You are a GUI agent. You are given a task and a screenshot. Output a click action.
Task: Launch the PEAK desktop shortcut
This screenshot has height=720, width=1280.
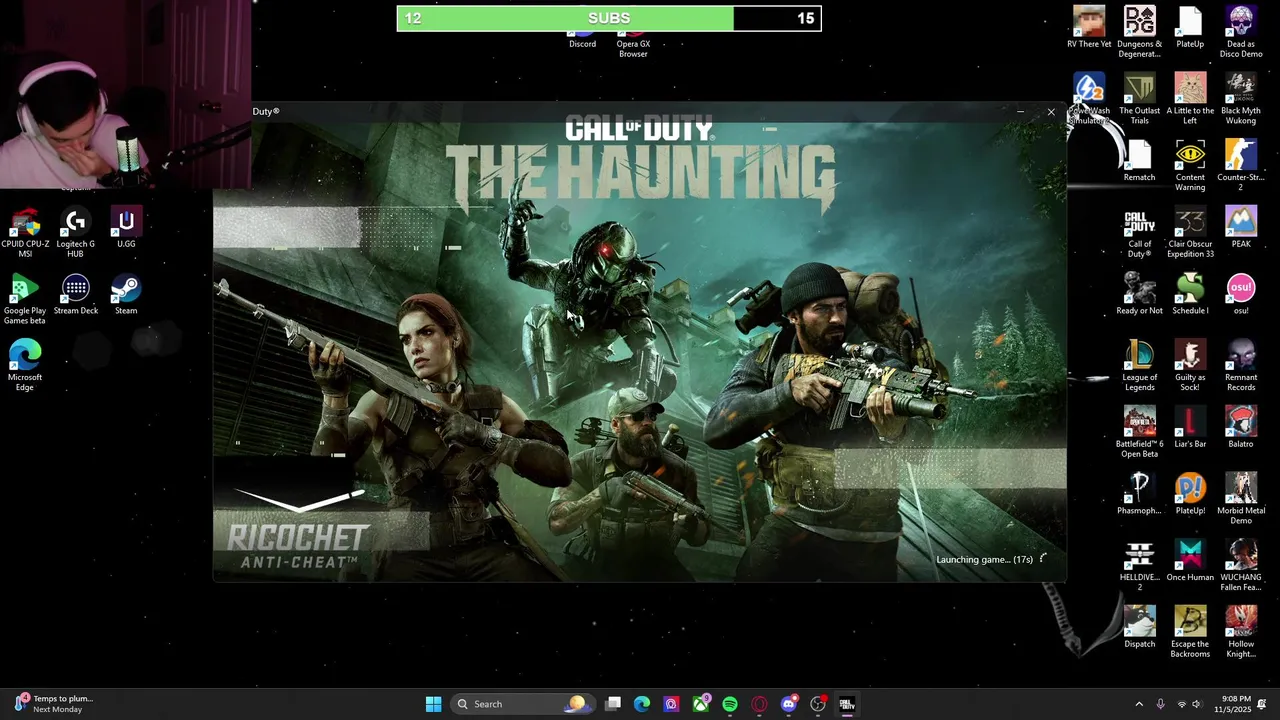pyautogui.click(x=1241, y=227)
